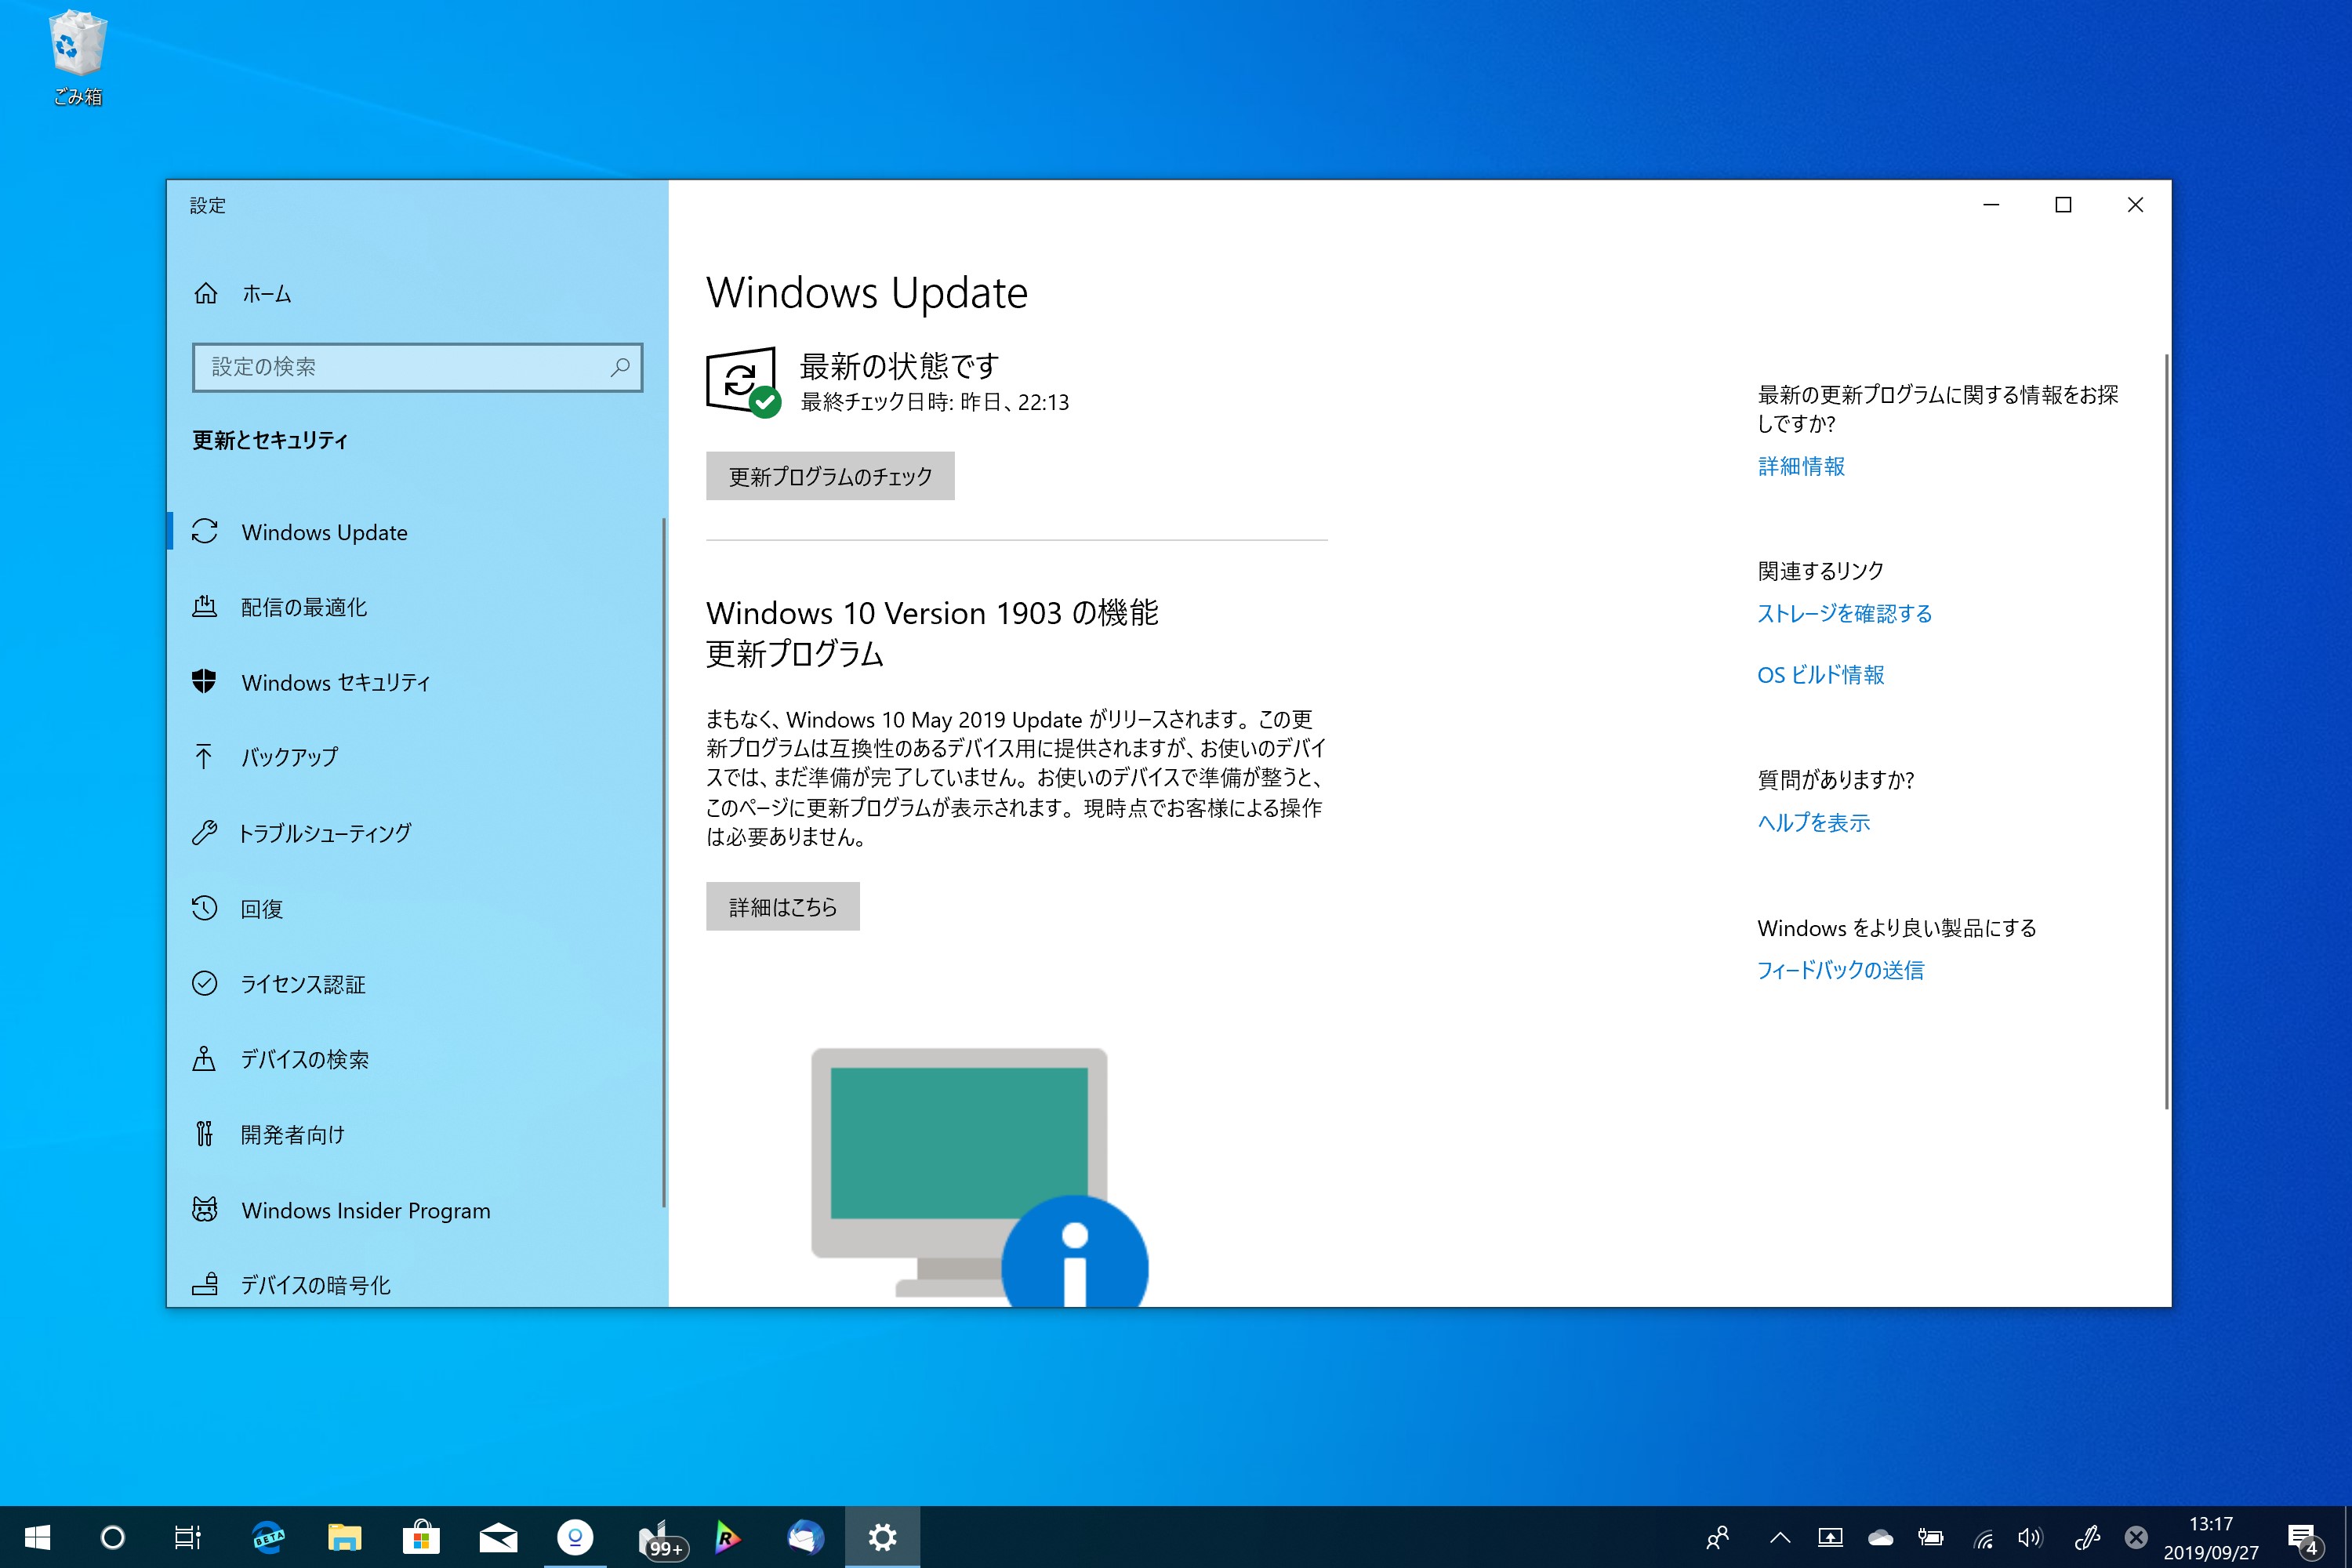Screen dimensions: 2352x1568
Task: Click the ホーム house icon in Settings
Action: (x=206, y=294)
